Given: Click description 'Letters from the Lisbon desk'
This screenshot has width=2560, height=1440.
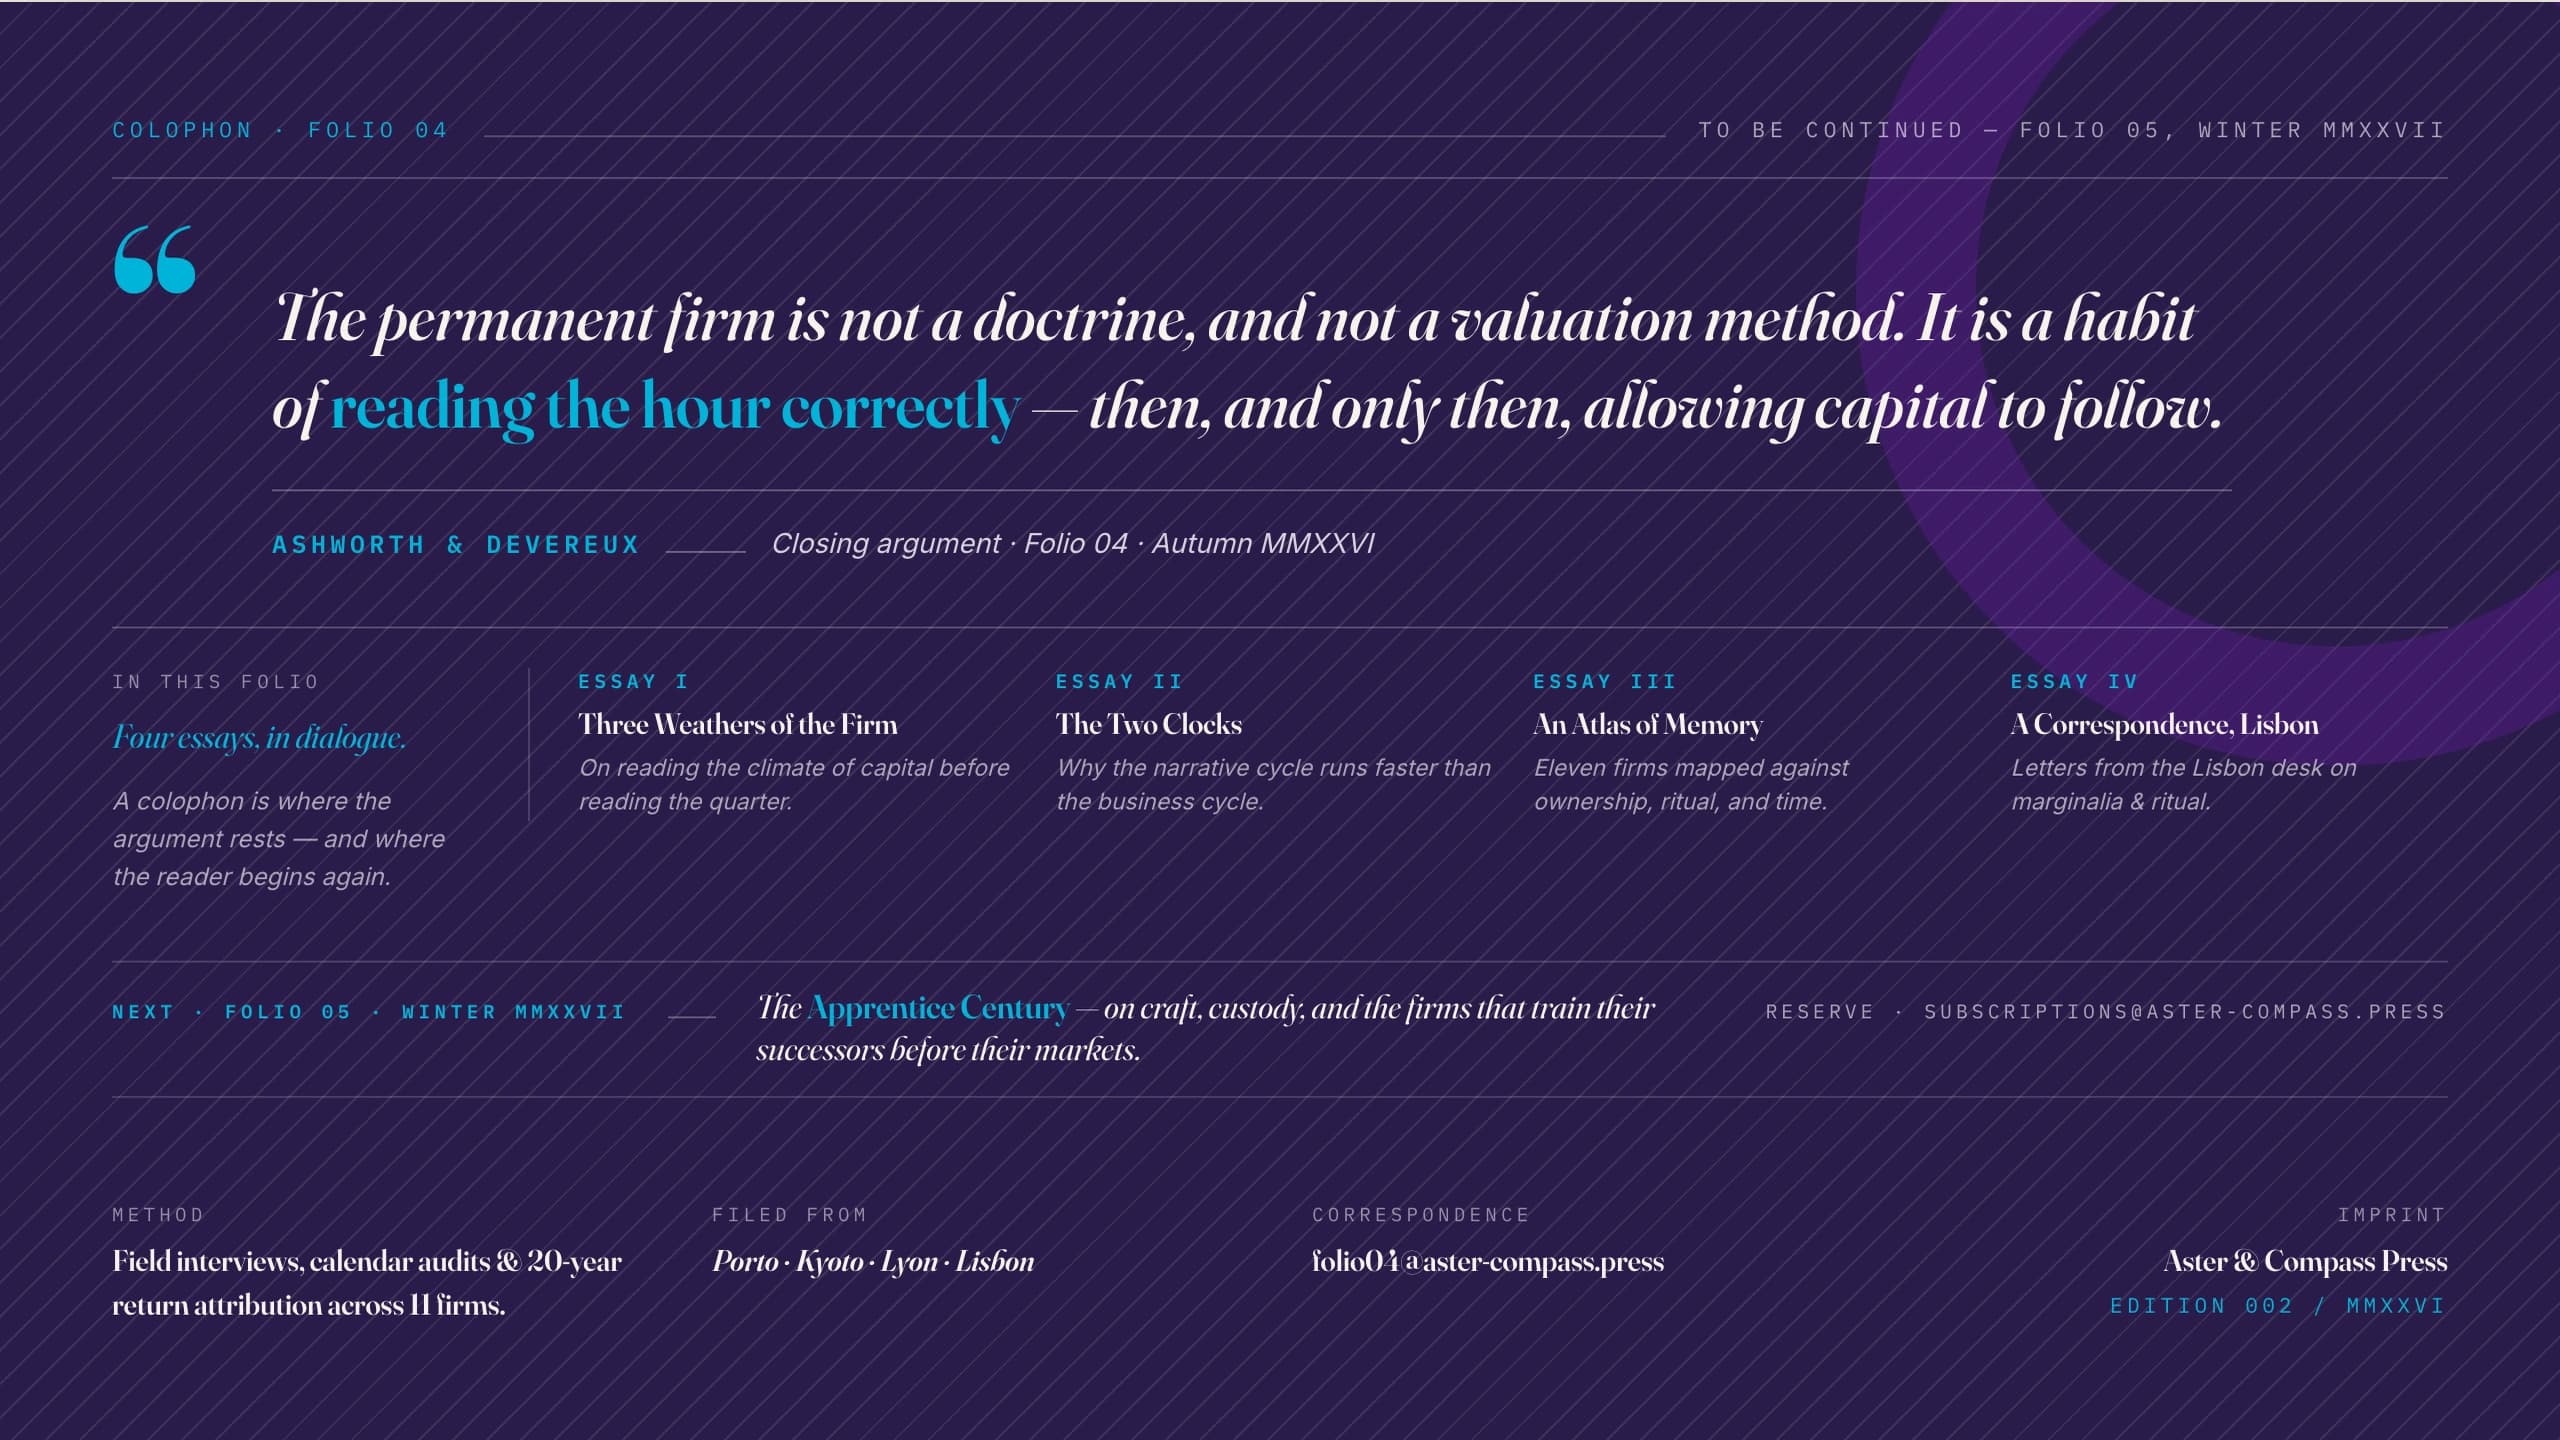Looking at the screenshot, I should [2184, 784].
